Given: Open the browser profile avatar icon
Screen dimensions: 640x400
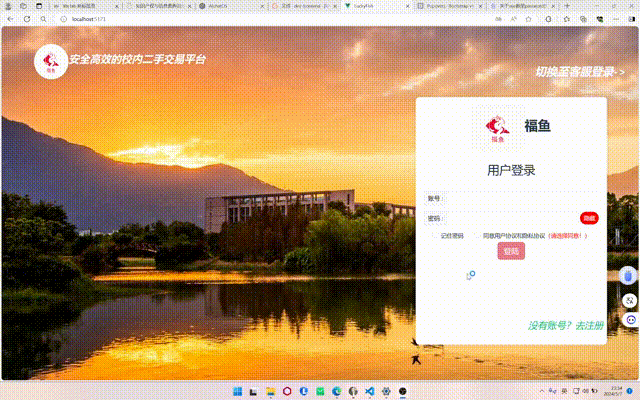Looking at the screenshot, I should coord(8,6).
